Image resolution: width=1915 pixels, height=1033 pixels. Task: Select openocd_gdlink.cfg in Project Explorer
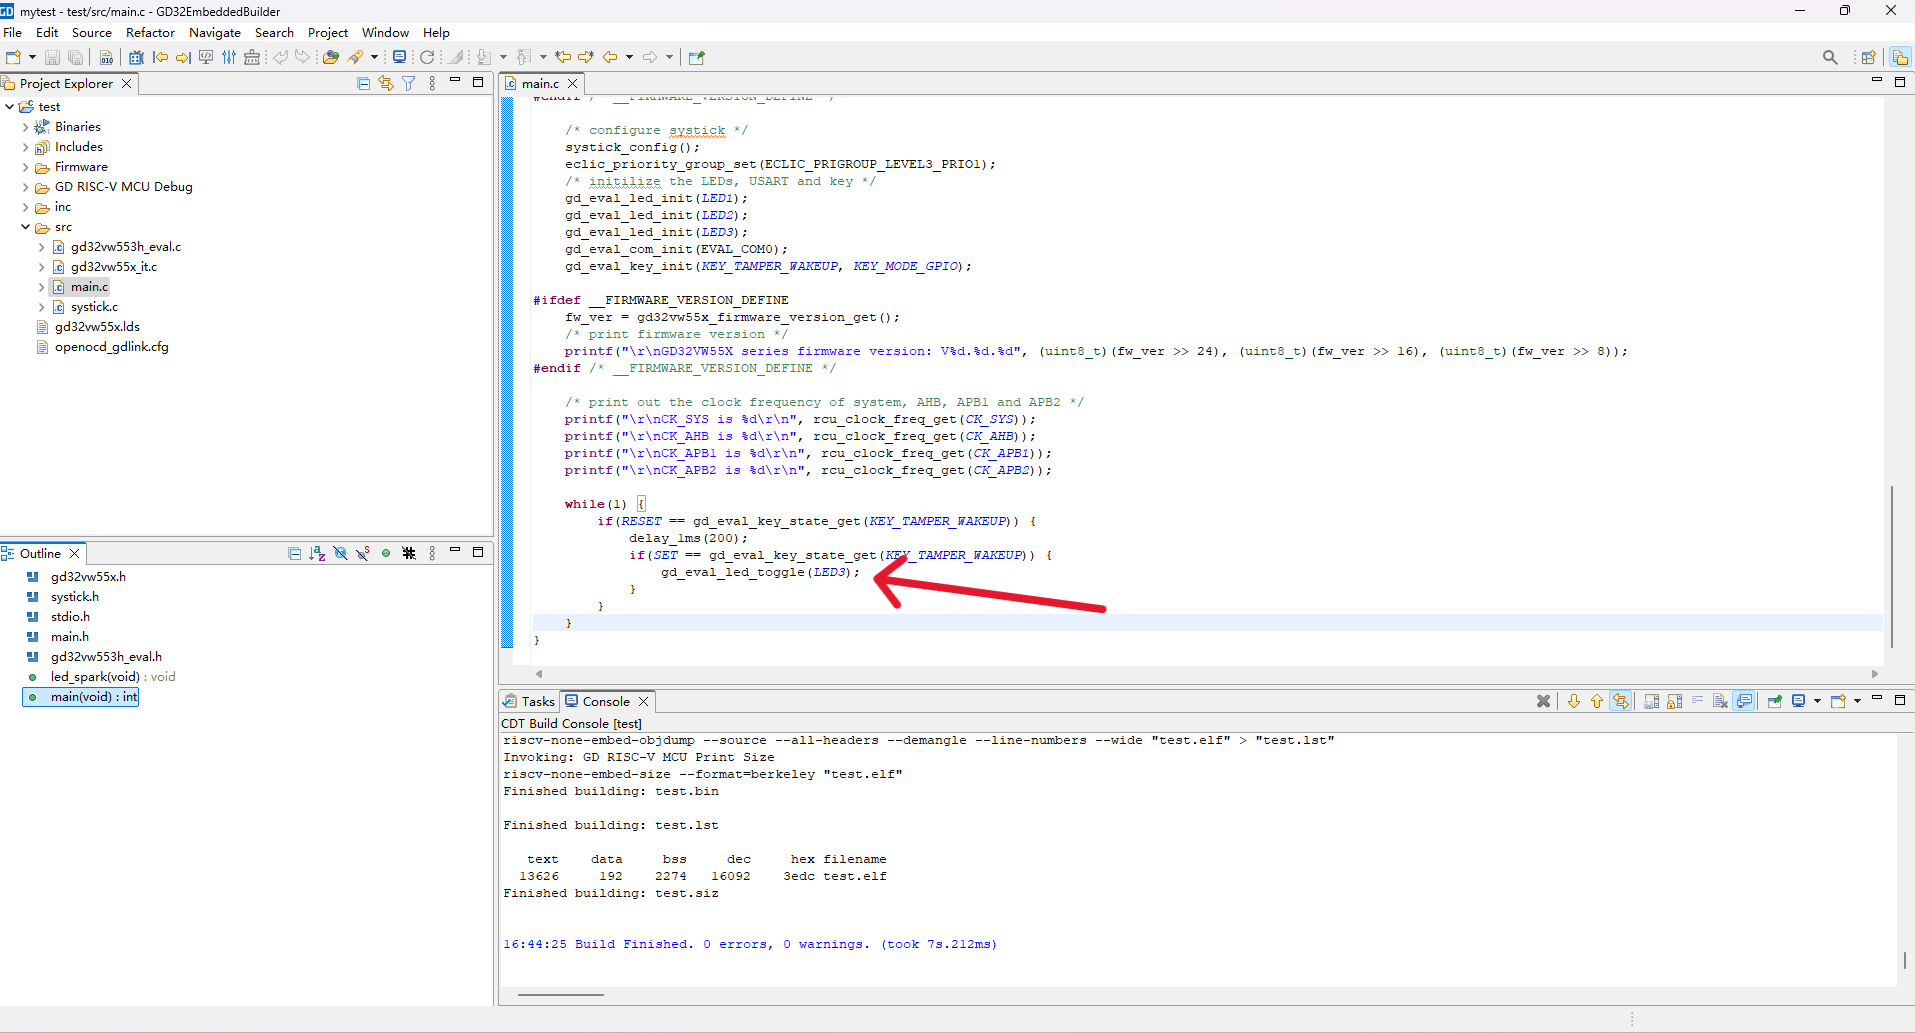111,347
